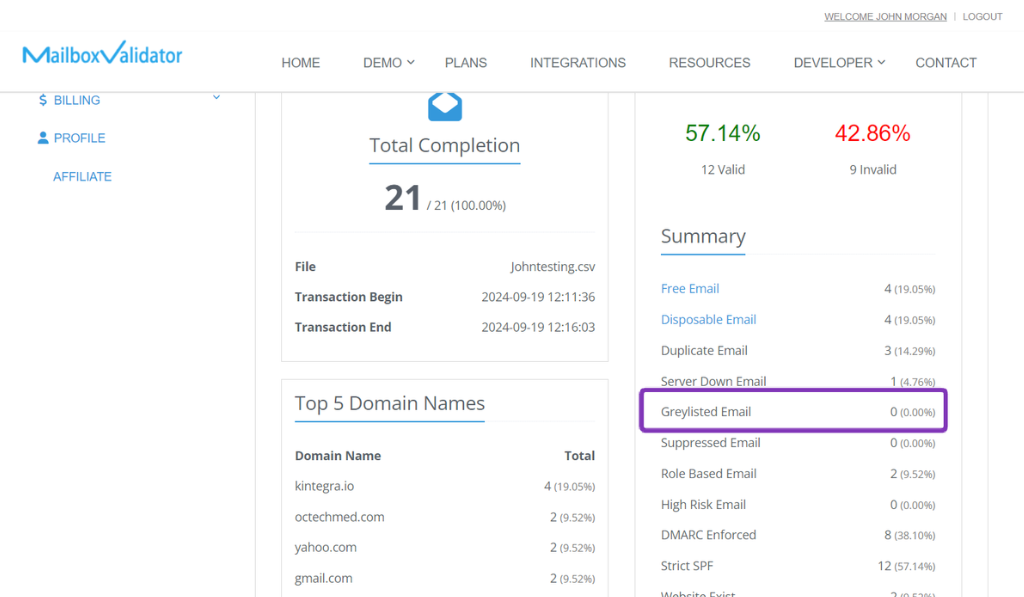Viewport: 1024px width, 597px height.
Task: Click the file name Johntesting.csv
Action: tap(552, 266)
